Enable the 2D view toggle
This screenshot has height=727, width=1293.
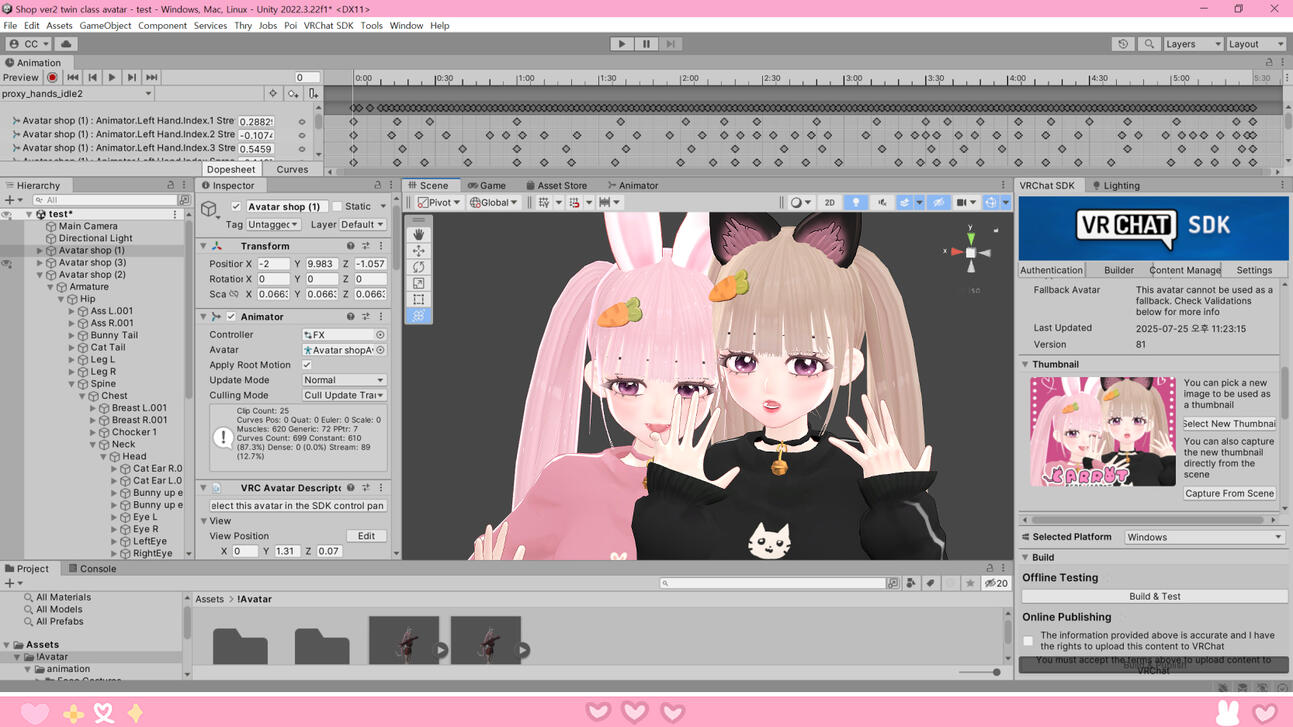tap(829, 201)
